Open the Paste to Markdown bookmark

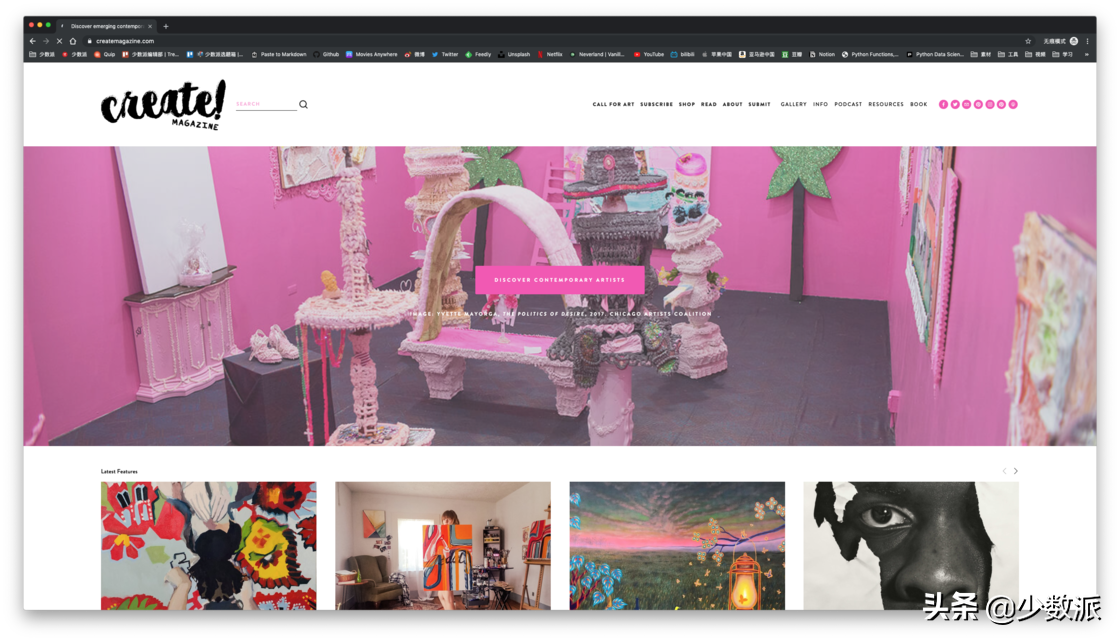(279, 54)
